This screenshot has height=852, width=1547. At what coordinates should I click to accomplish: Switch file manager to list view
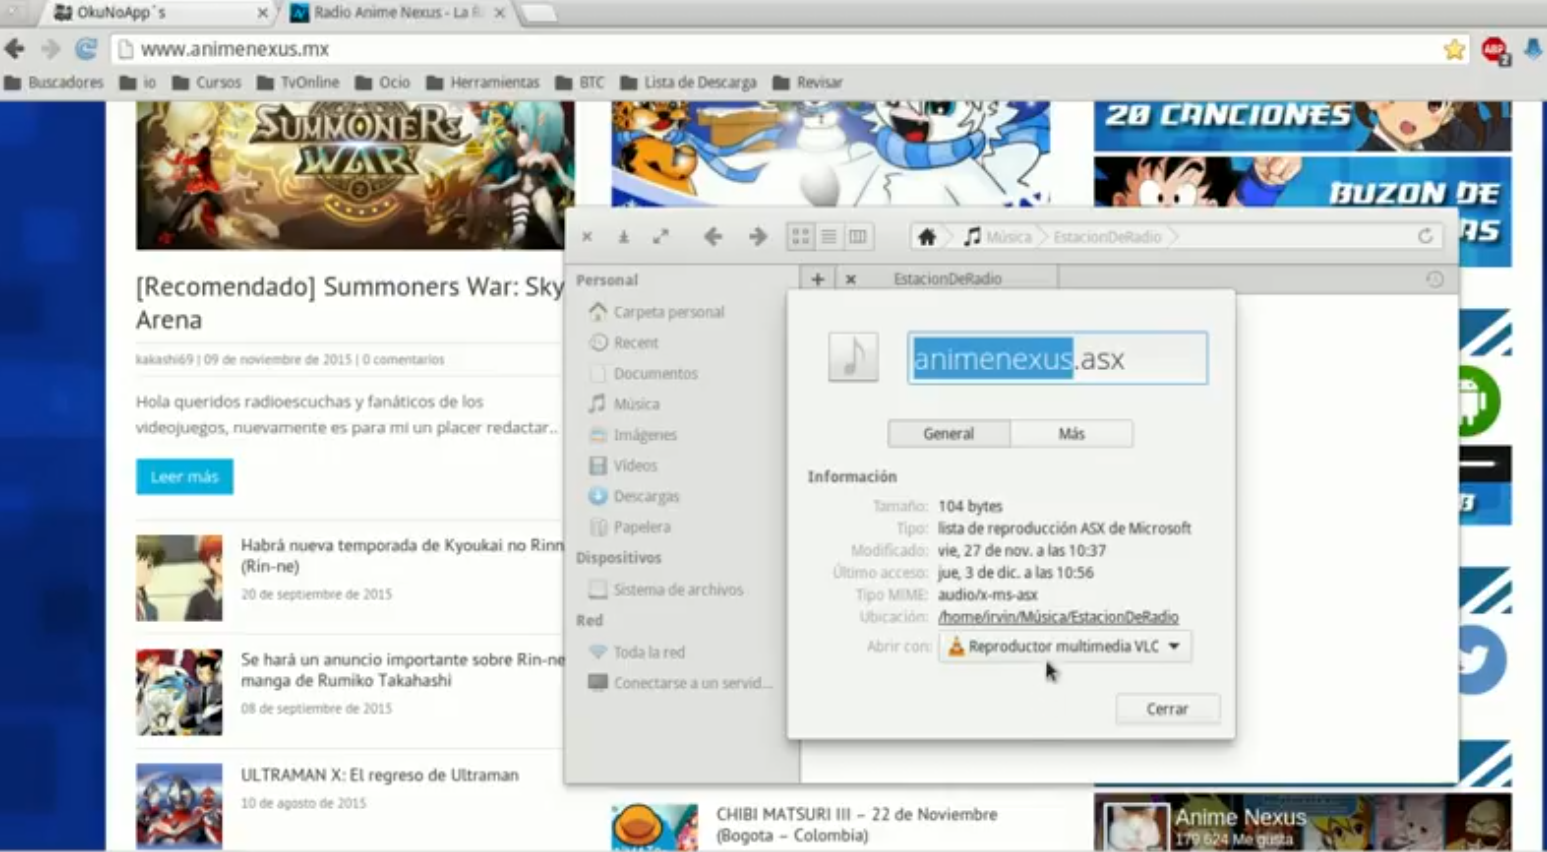point(829,237)
